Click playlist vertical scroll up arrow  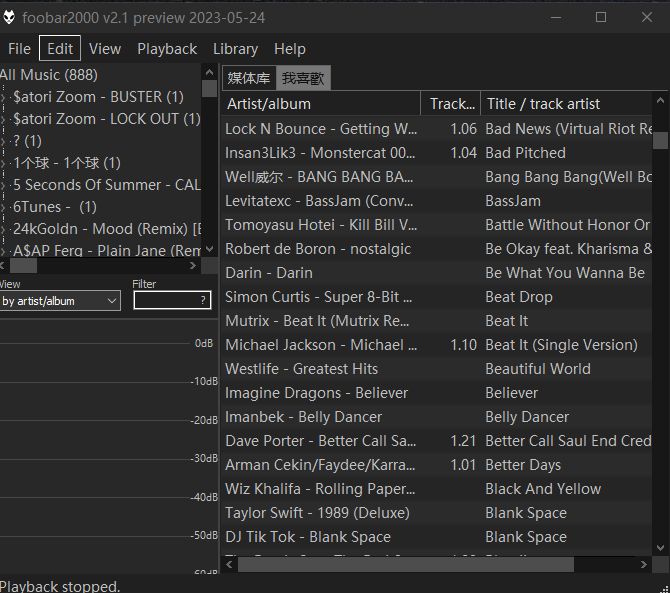tap(660, 100)
